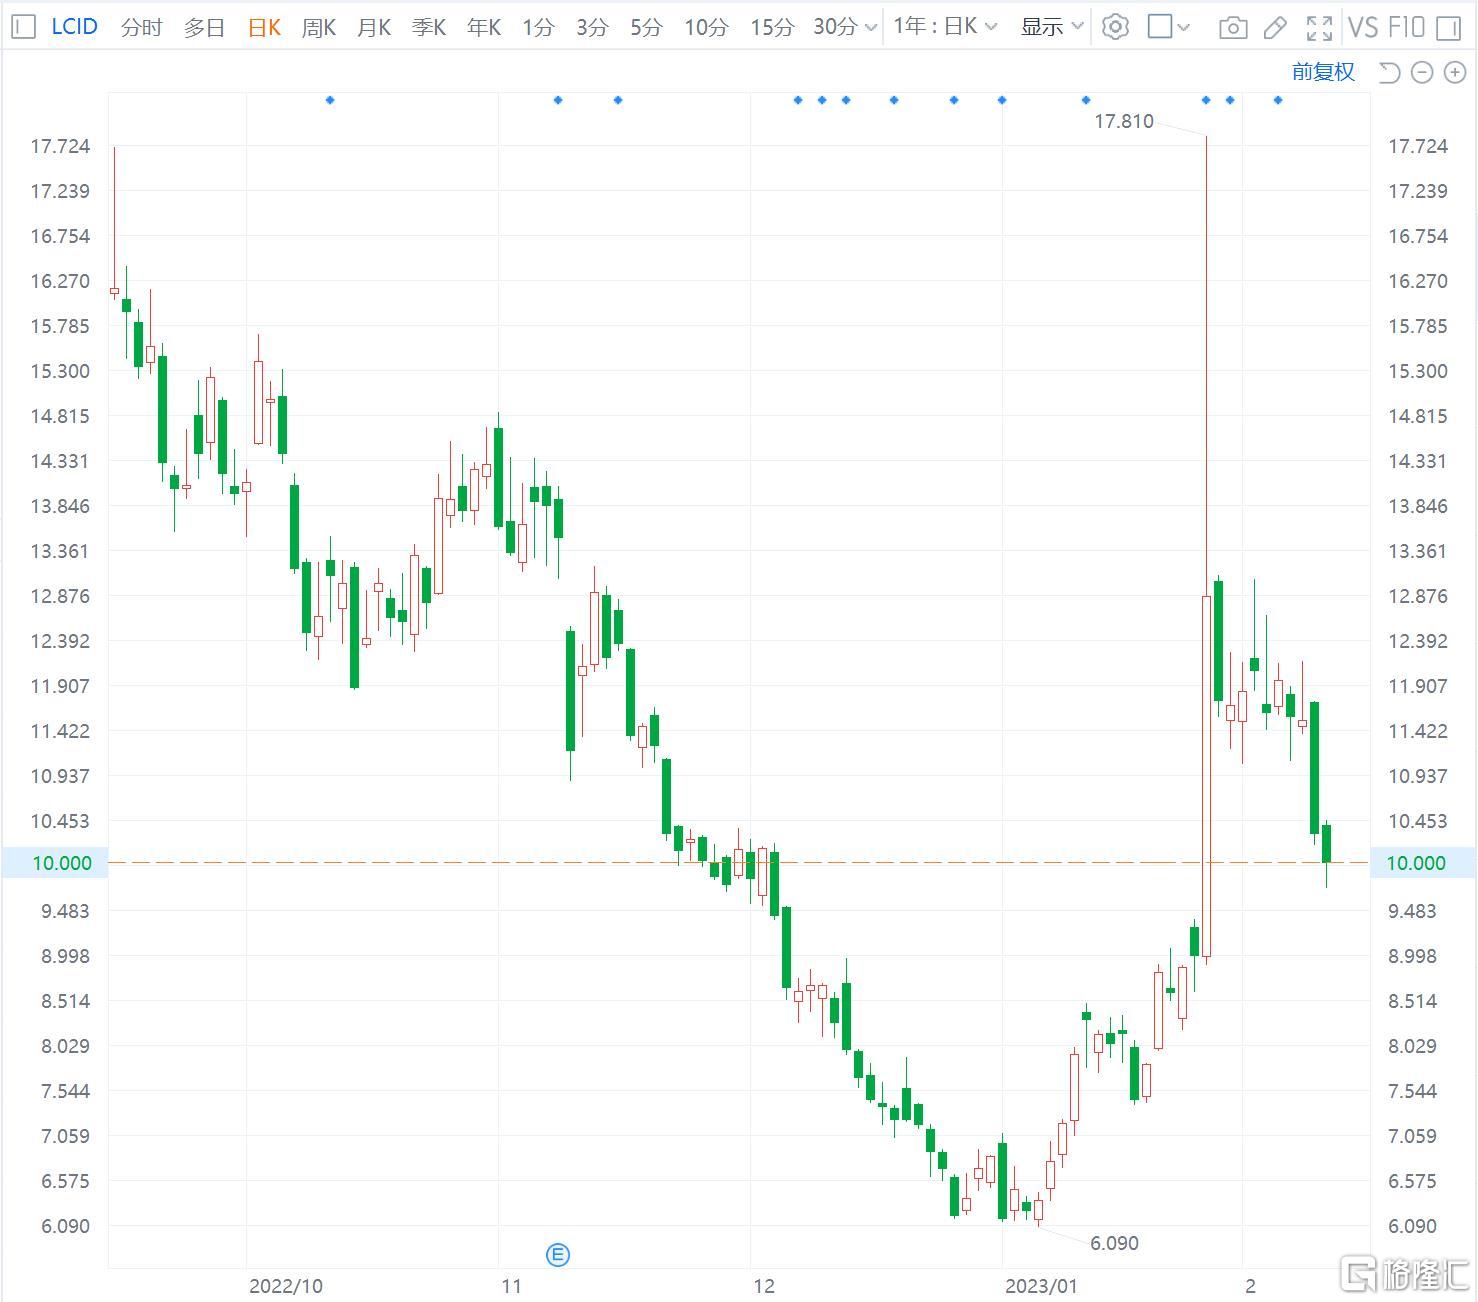This screenshot has width=1478, height=1302.
Task: Open the 1年:日K range dropdown
Action: (x=945, y=27)
